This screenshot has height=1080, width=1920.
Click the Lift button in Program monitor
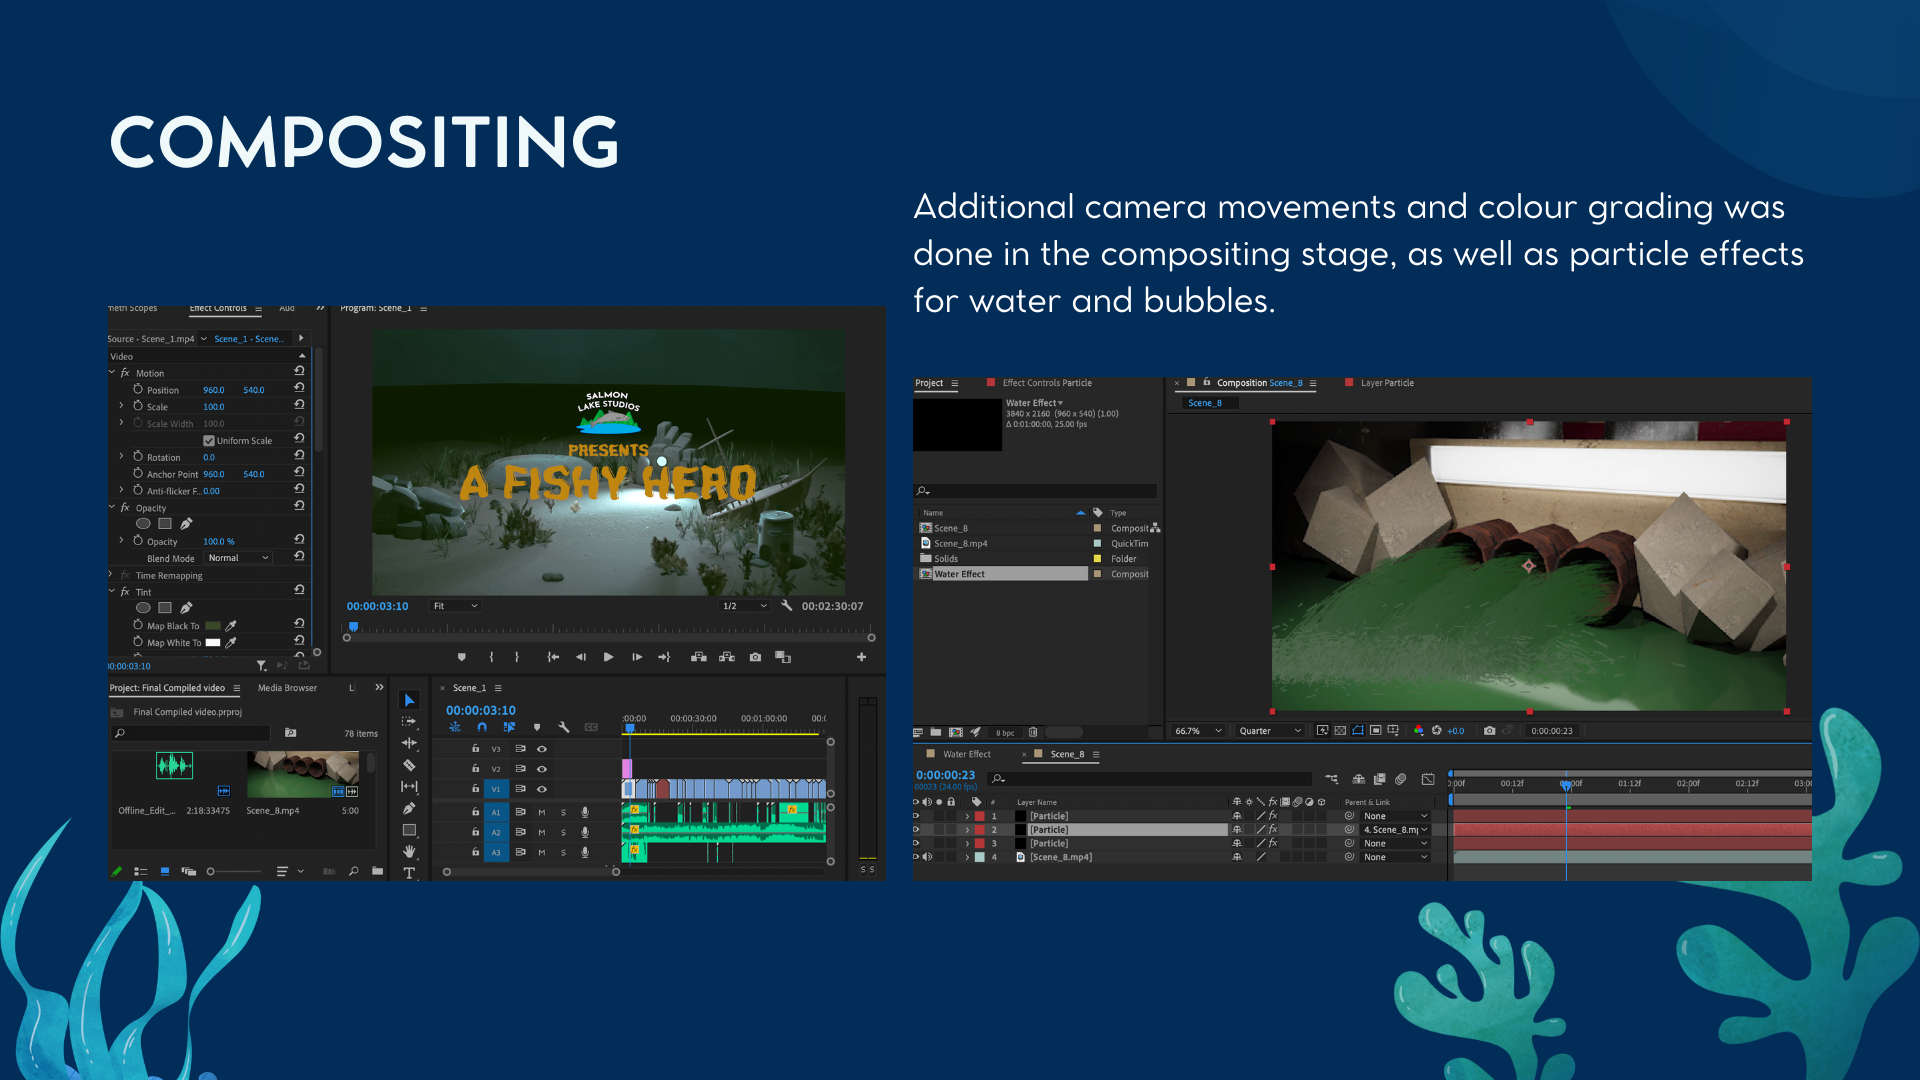pos(699,657)
